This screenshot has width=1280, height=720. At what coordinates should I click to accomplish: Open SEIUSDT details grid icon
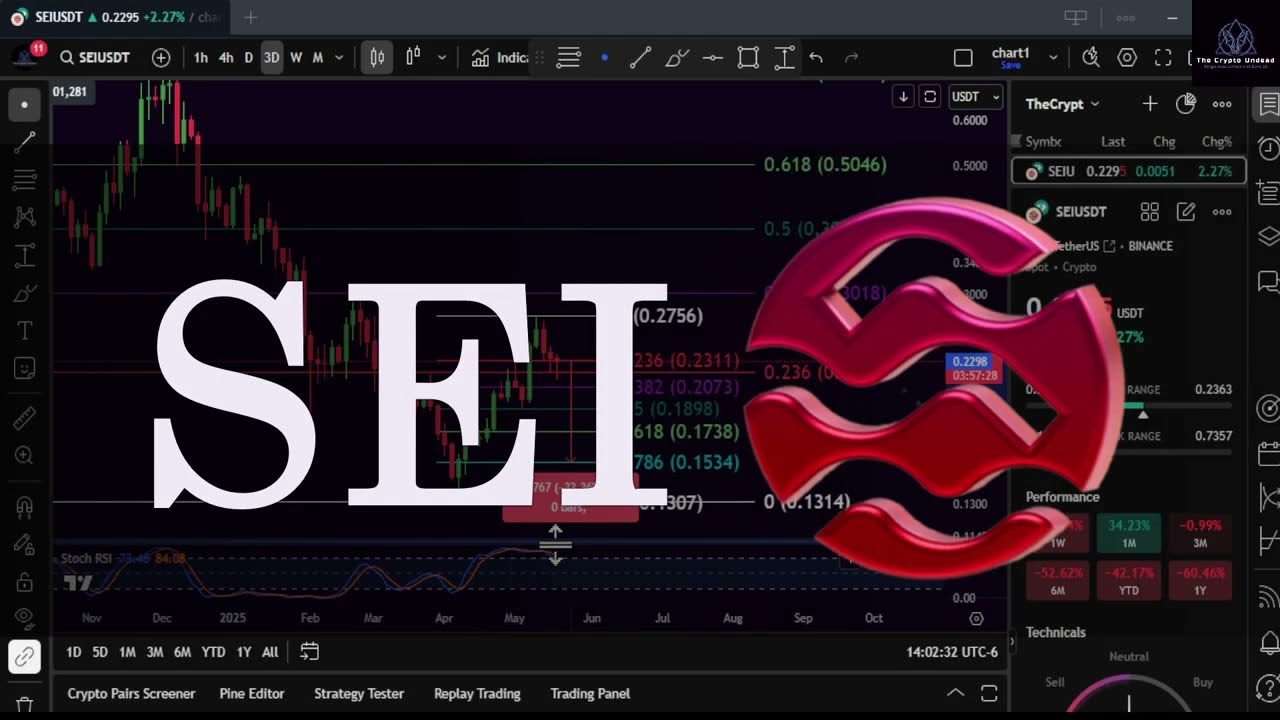[x=1150, y=212]
